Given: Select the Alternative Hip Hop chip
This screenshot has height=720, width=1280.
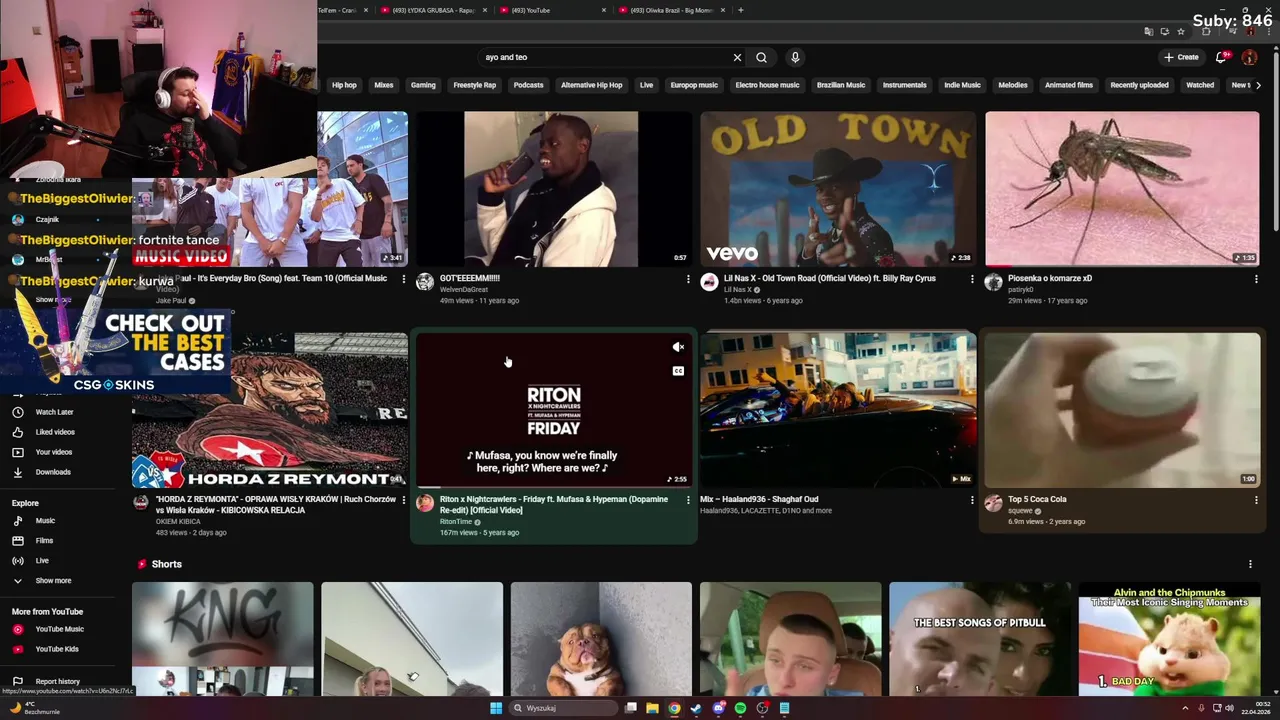Looking at the screenshot, I should click(x=591, y=85).
